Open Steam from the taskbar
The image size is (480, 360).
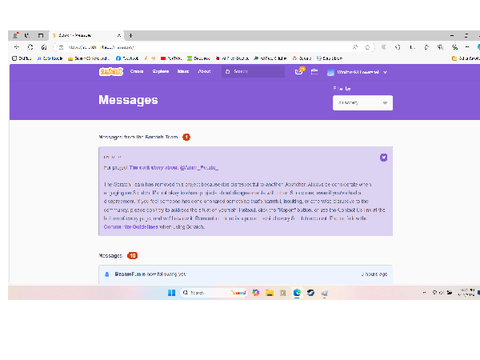(x=311, y=293)
